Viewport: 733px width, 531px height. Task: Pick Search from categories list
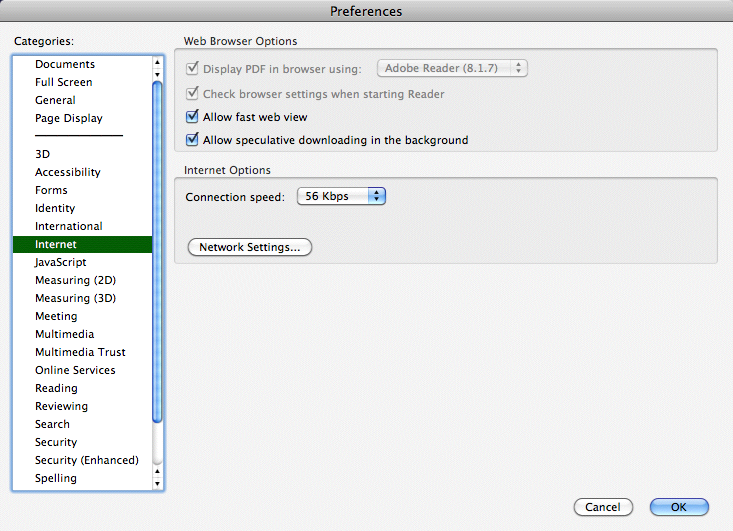click(x=82, y=424)
